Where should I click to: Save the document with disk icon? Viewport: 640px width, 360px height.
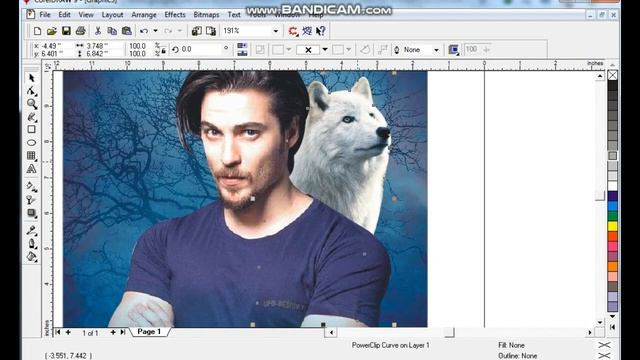(66, 31)
